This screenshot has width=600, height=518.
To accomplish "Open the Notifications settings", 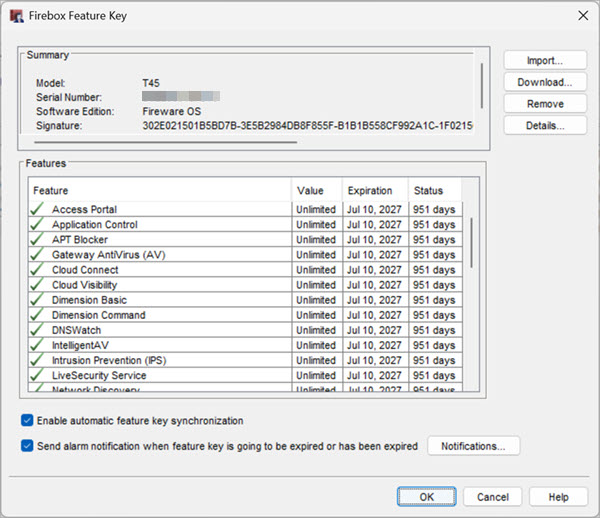I will 473,446.
